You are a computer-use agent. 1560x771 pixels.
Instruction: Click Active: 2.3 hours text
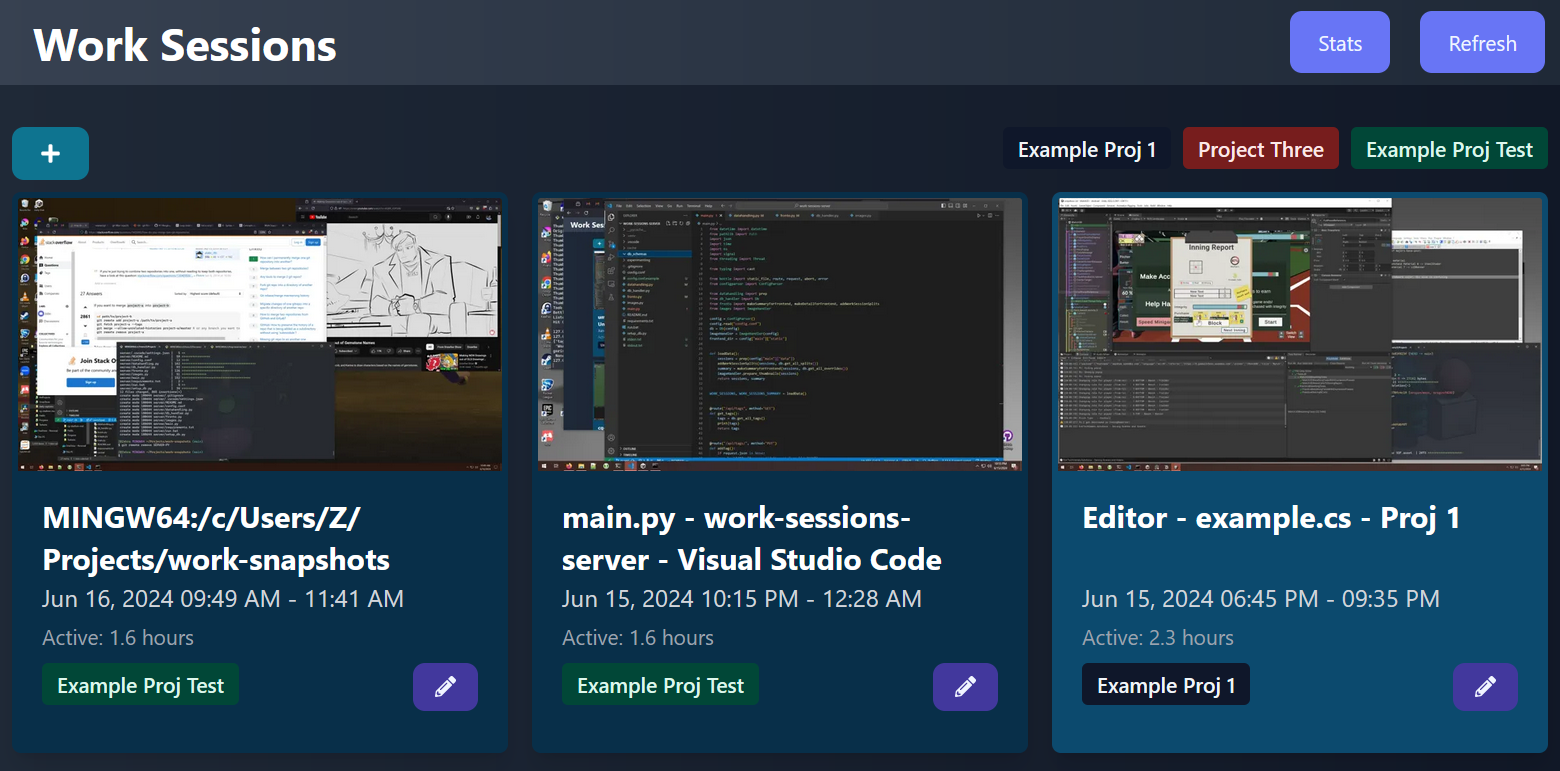tap(1158, 638)
